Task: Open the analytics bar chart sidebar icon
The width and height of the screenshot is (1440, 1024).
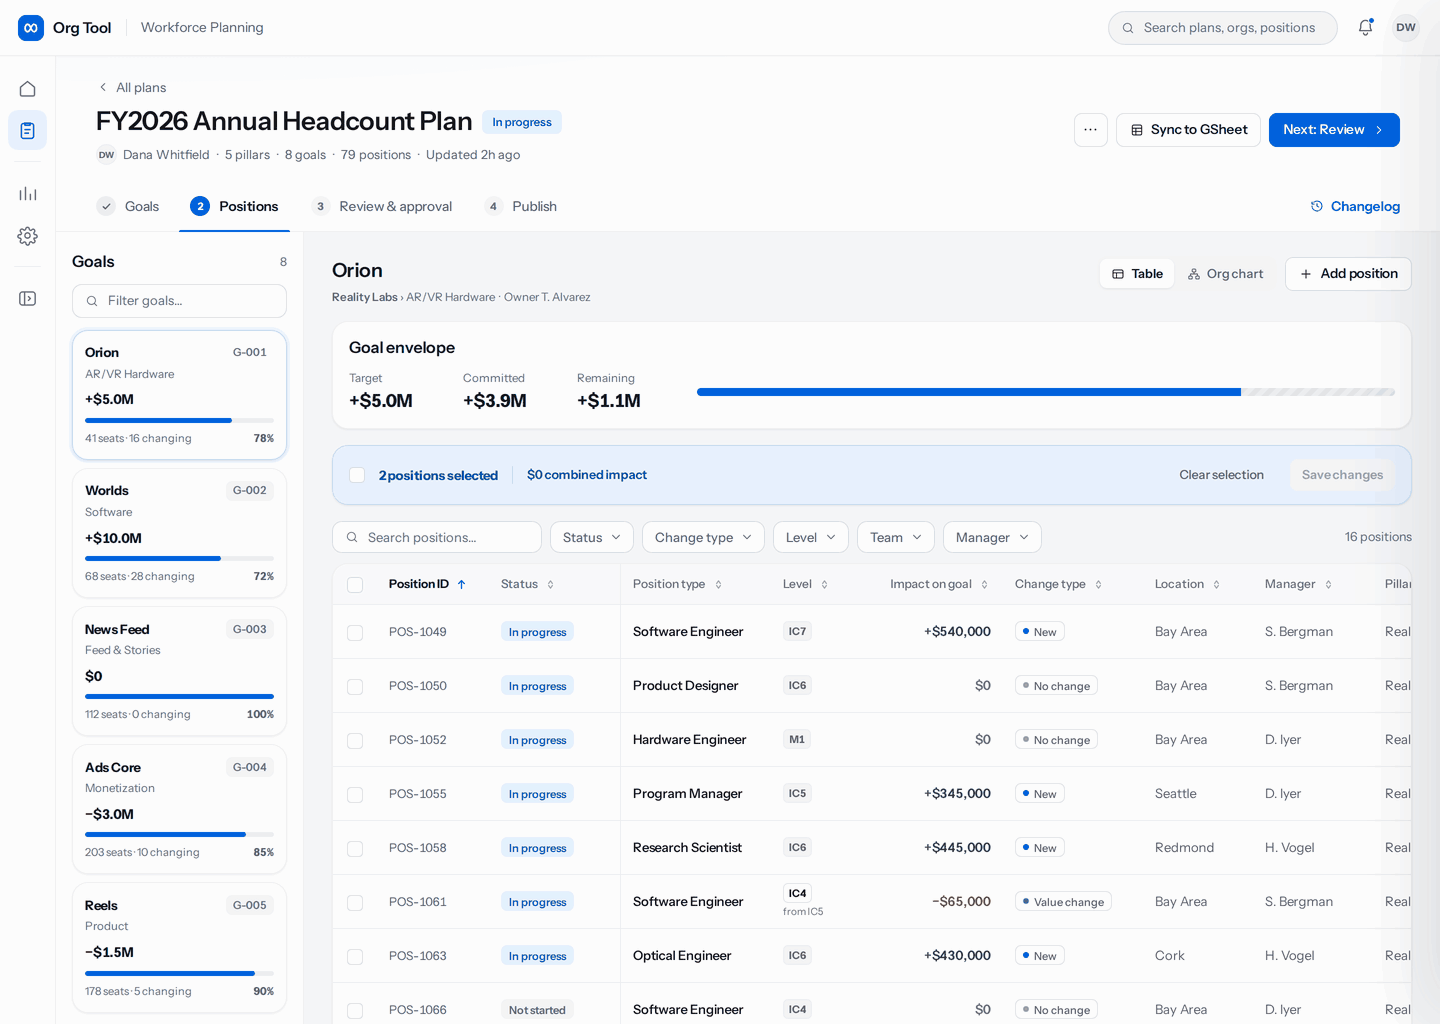Action: (x=28, y=194)
